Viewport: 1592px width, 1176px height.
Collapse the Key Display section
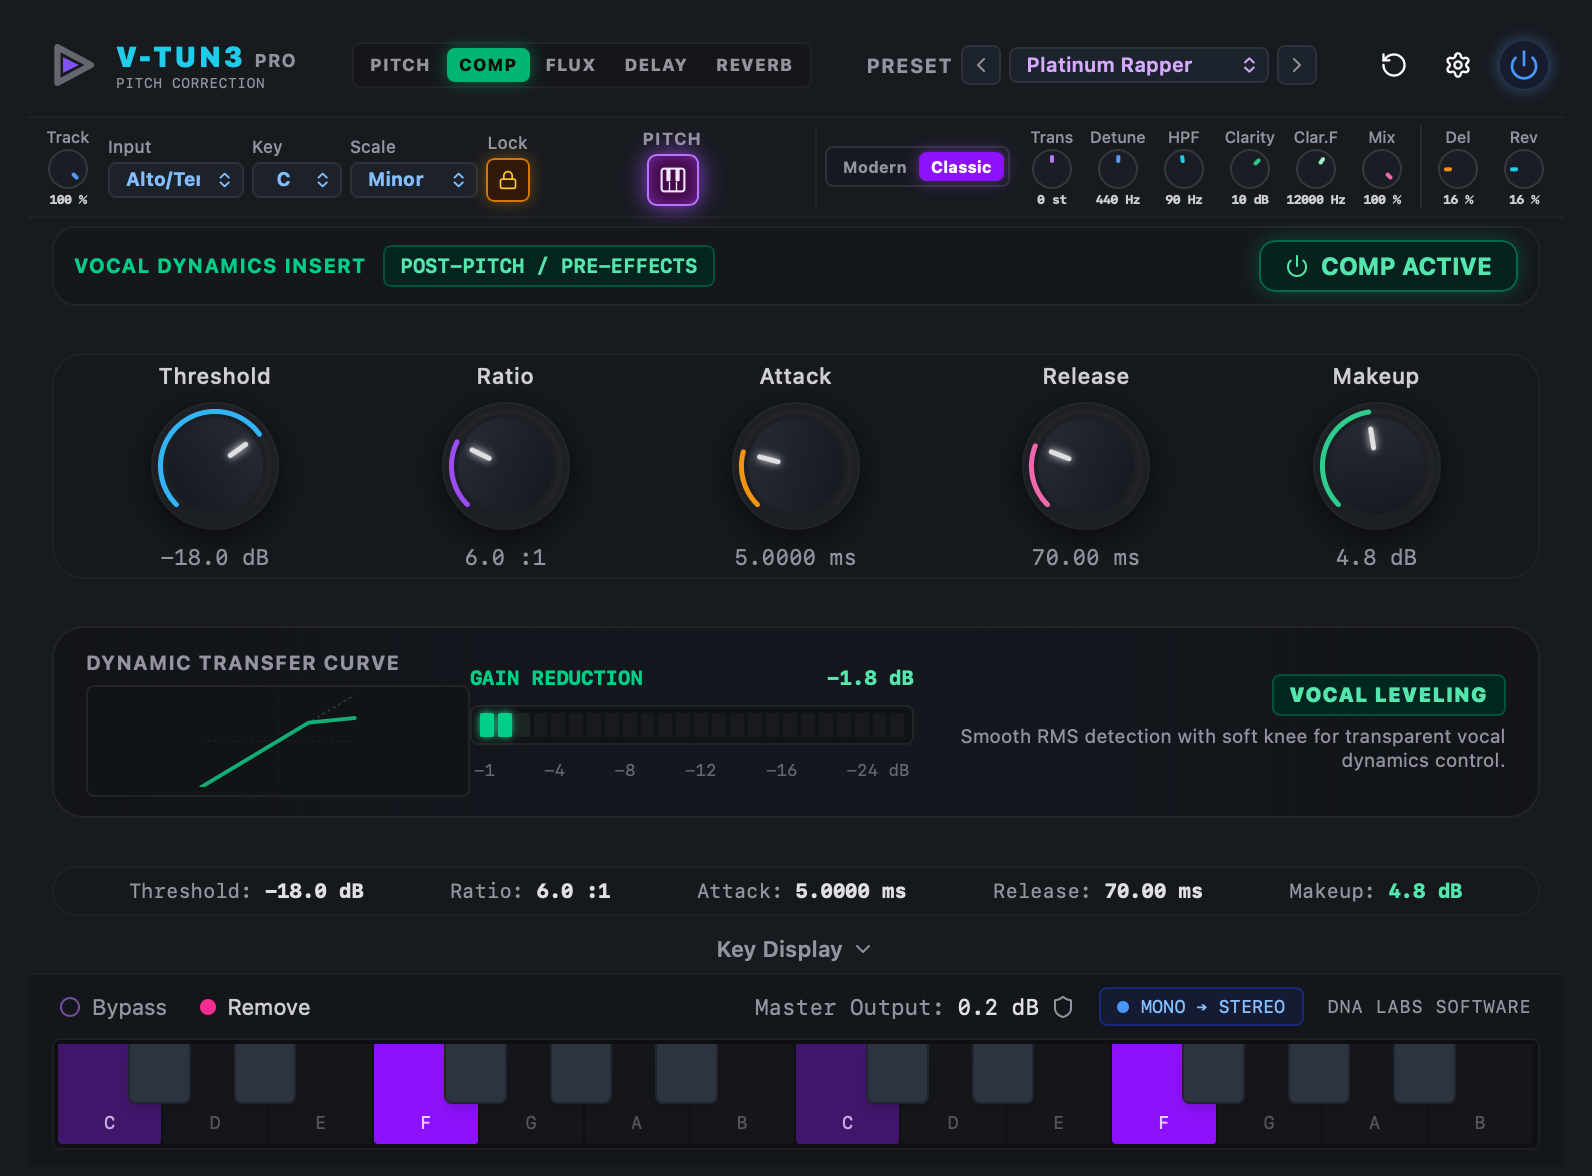point(794,949)
